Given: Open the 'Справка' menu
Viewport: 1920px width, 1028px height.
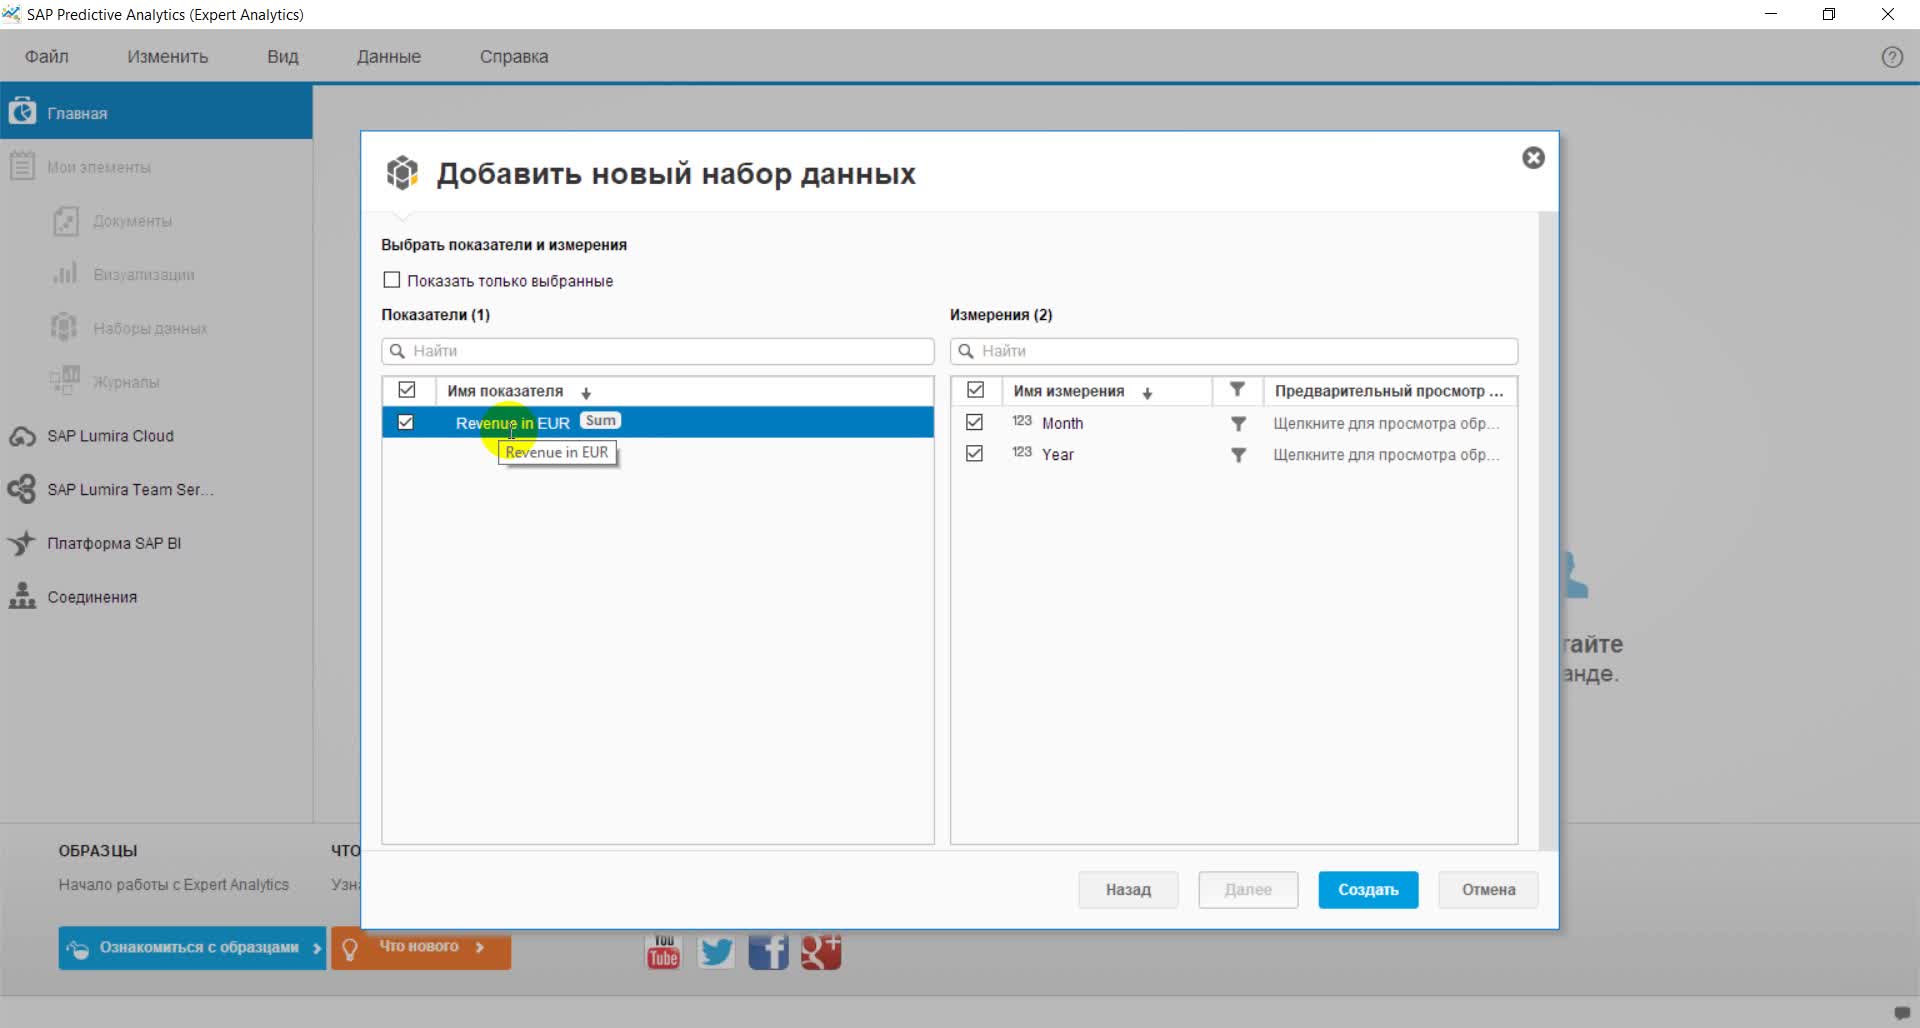Looking at the screenshot, I should click(514, 56).
